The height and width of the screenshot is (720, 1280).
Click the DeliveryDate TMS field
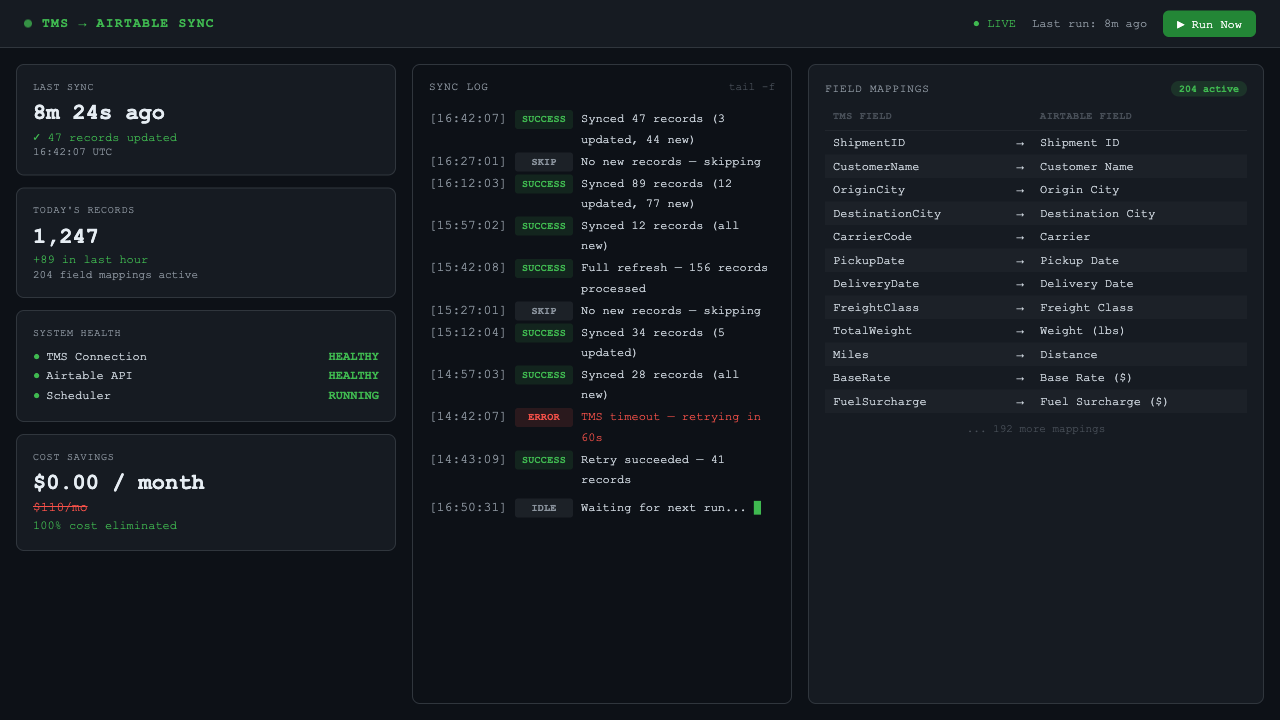[x=876, y=284]
